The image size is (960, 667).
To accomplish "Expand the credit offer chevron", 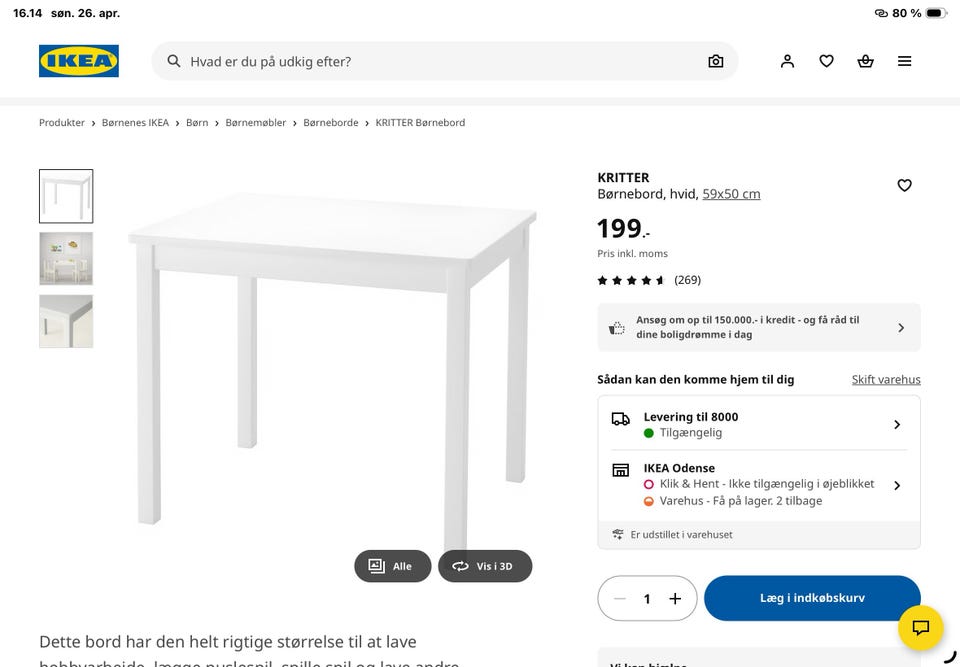I will [x=901, y=328].
